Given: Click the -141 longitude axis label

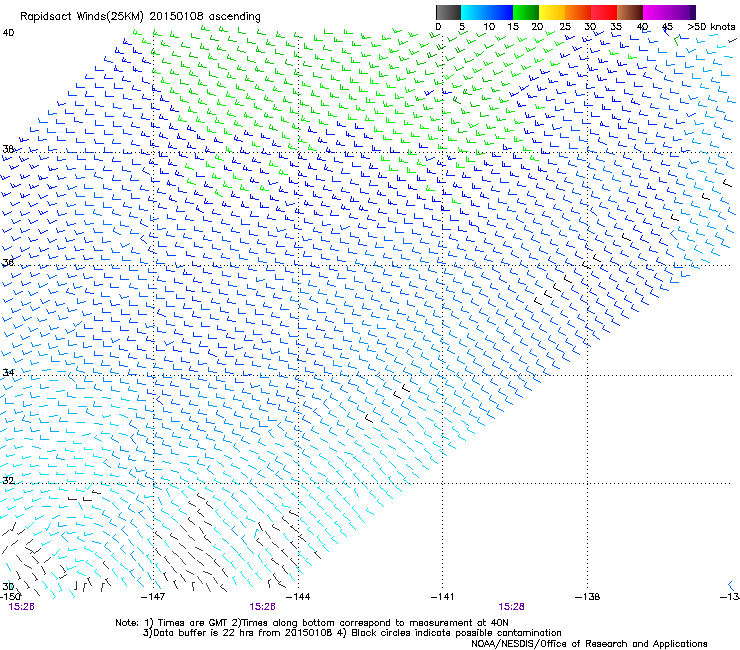Looking at the screenshot, I should (x=442, y=597).
